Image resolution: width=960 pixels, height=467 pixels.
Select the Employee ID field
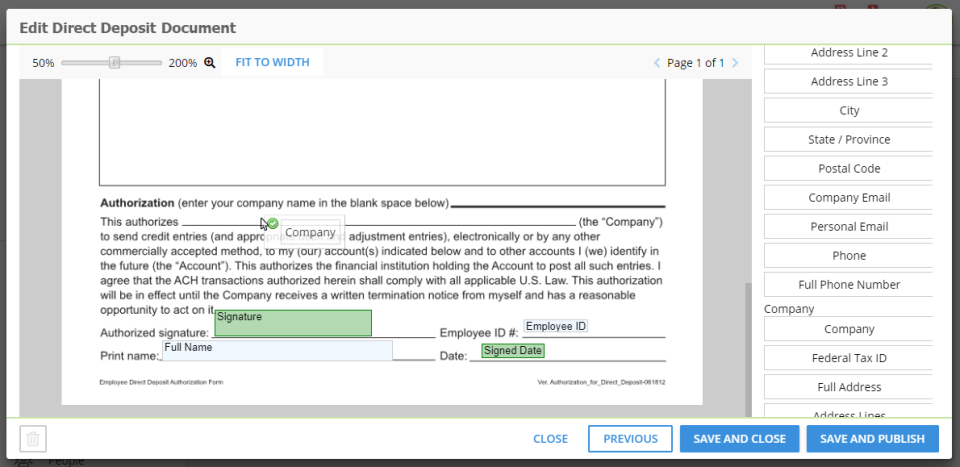(x=556, y=327)
